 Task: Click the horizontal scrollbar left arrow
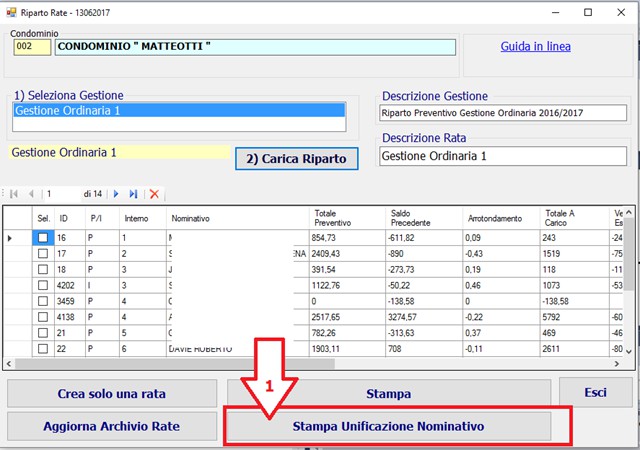pyautogui.click(x=9, y=363)
